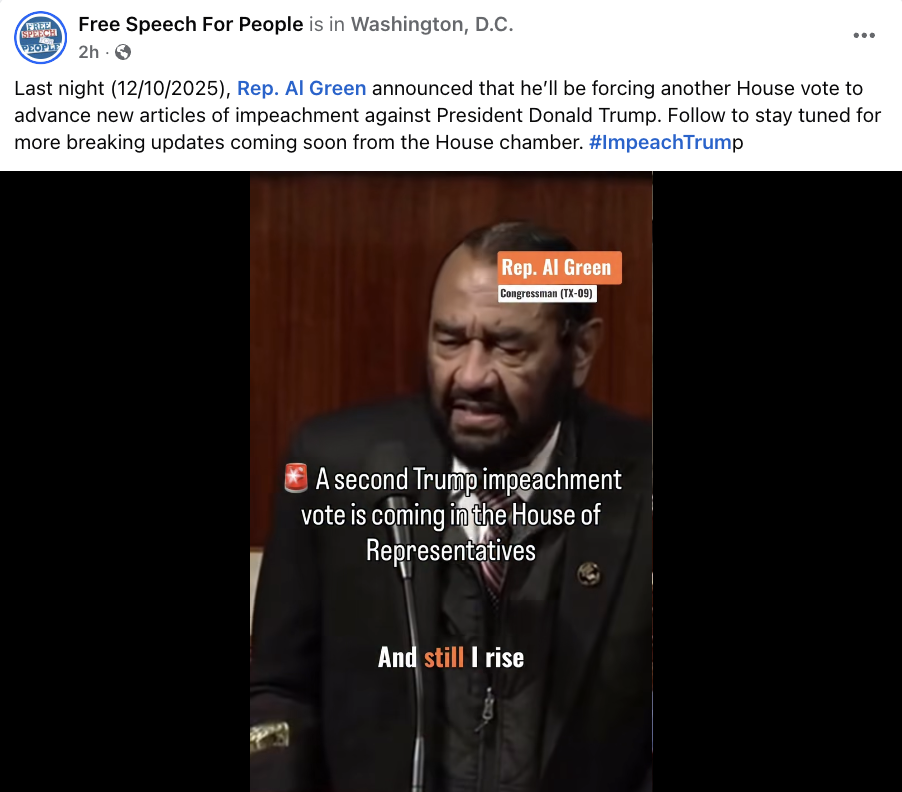902x792 pixels.
Task: Click the red siren emoji in caption
Action: (x=296, y=479)
